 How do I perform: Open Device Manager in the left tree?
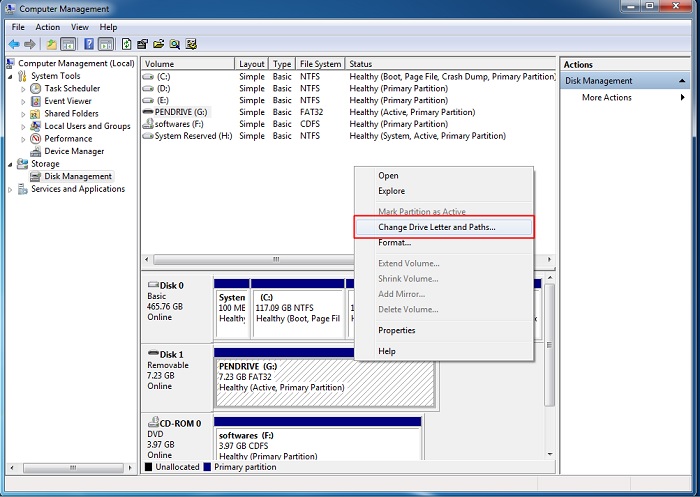tap(74, 151)
